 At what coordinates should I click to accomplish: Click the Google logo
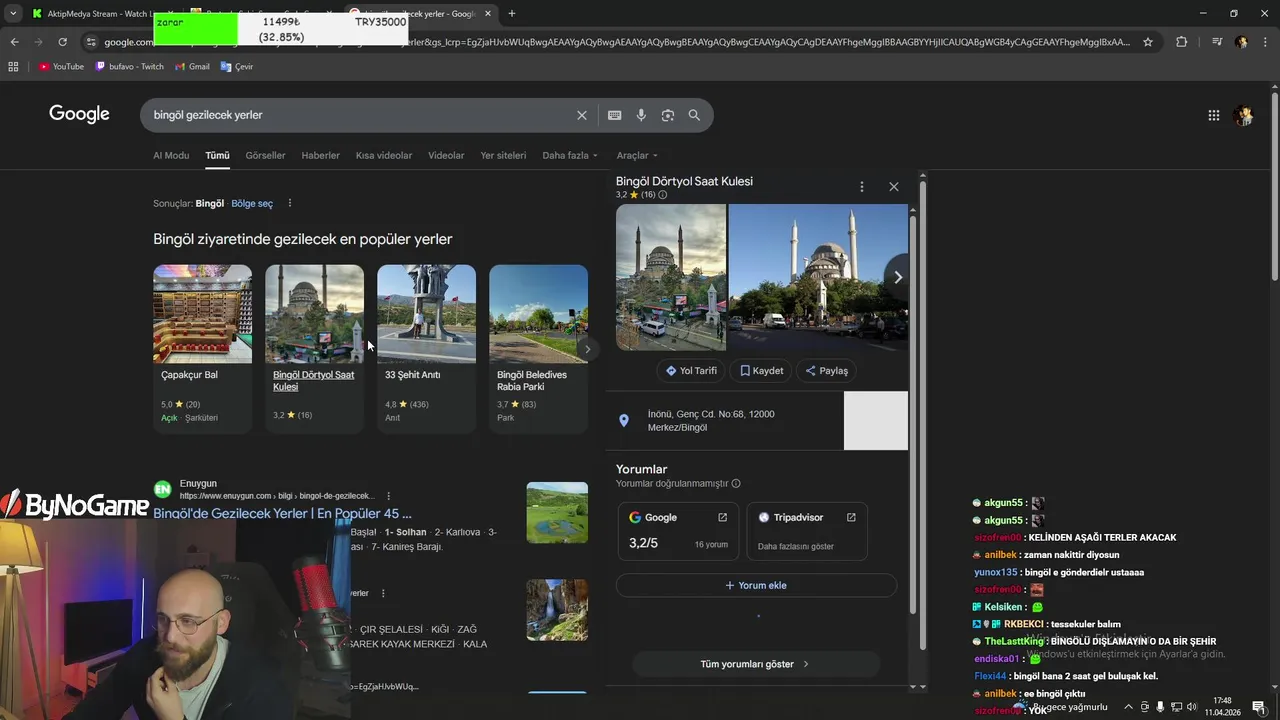[x=79, y=114]
